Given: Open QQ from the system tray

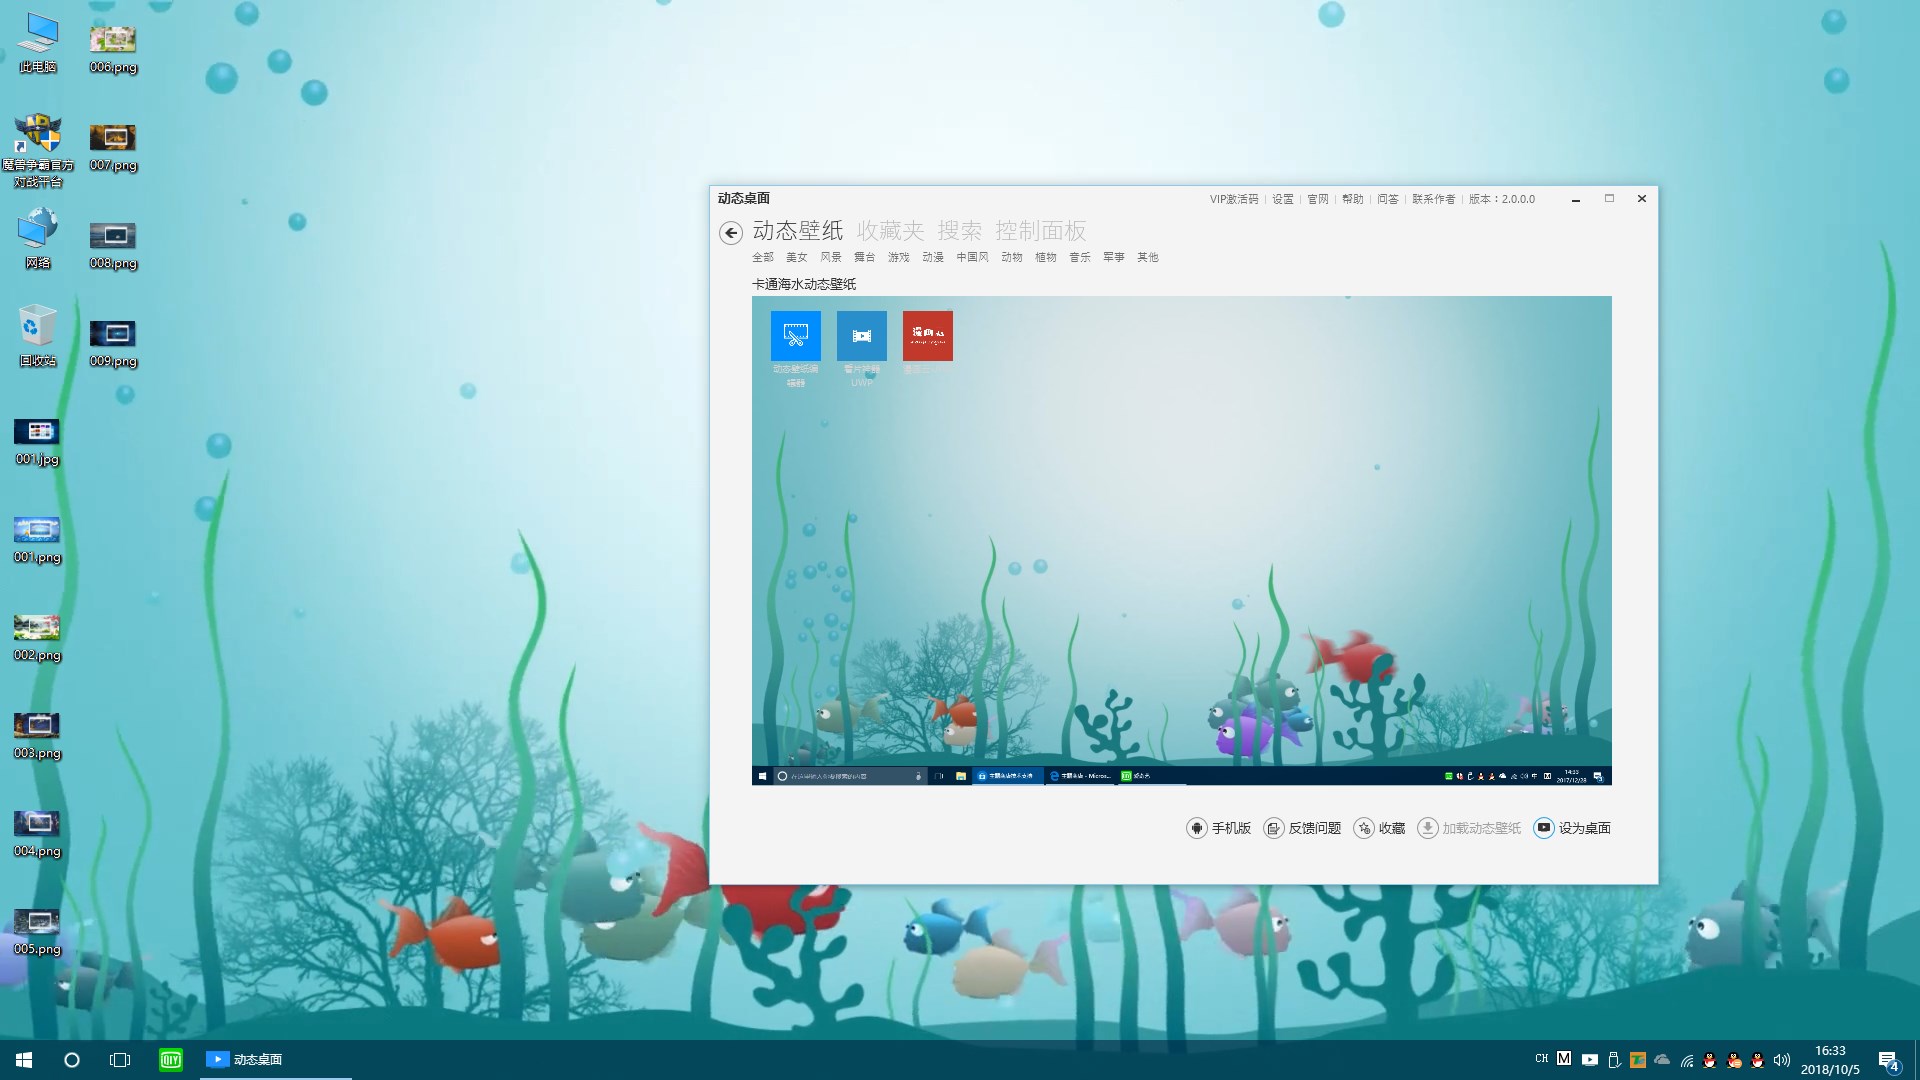Looking at the screenshot, I should [x=1710, y=1060].
